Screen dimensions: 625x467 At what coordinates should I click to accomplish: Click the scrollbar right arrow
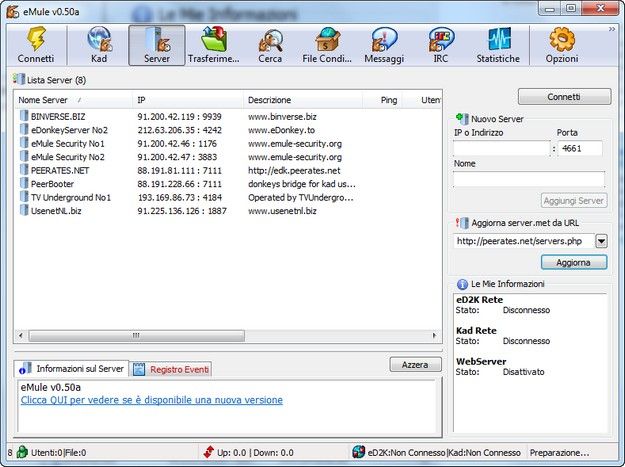pos(434,336)
